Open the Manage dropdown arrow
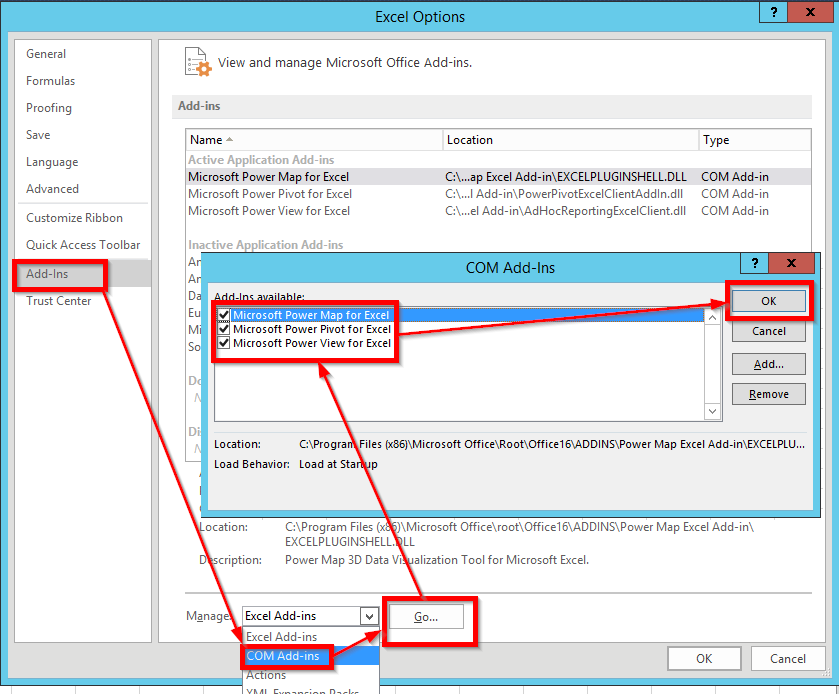 click(369, 616)
